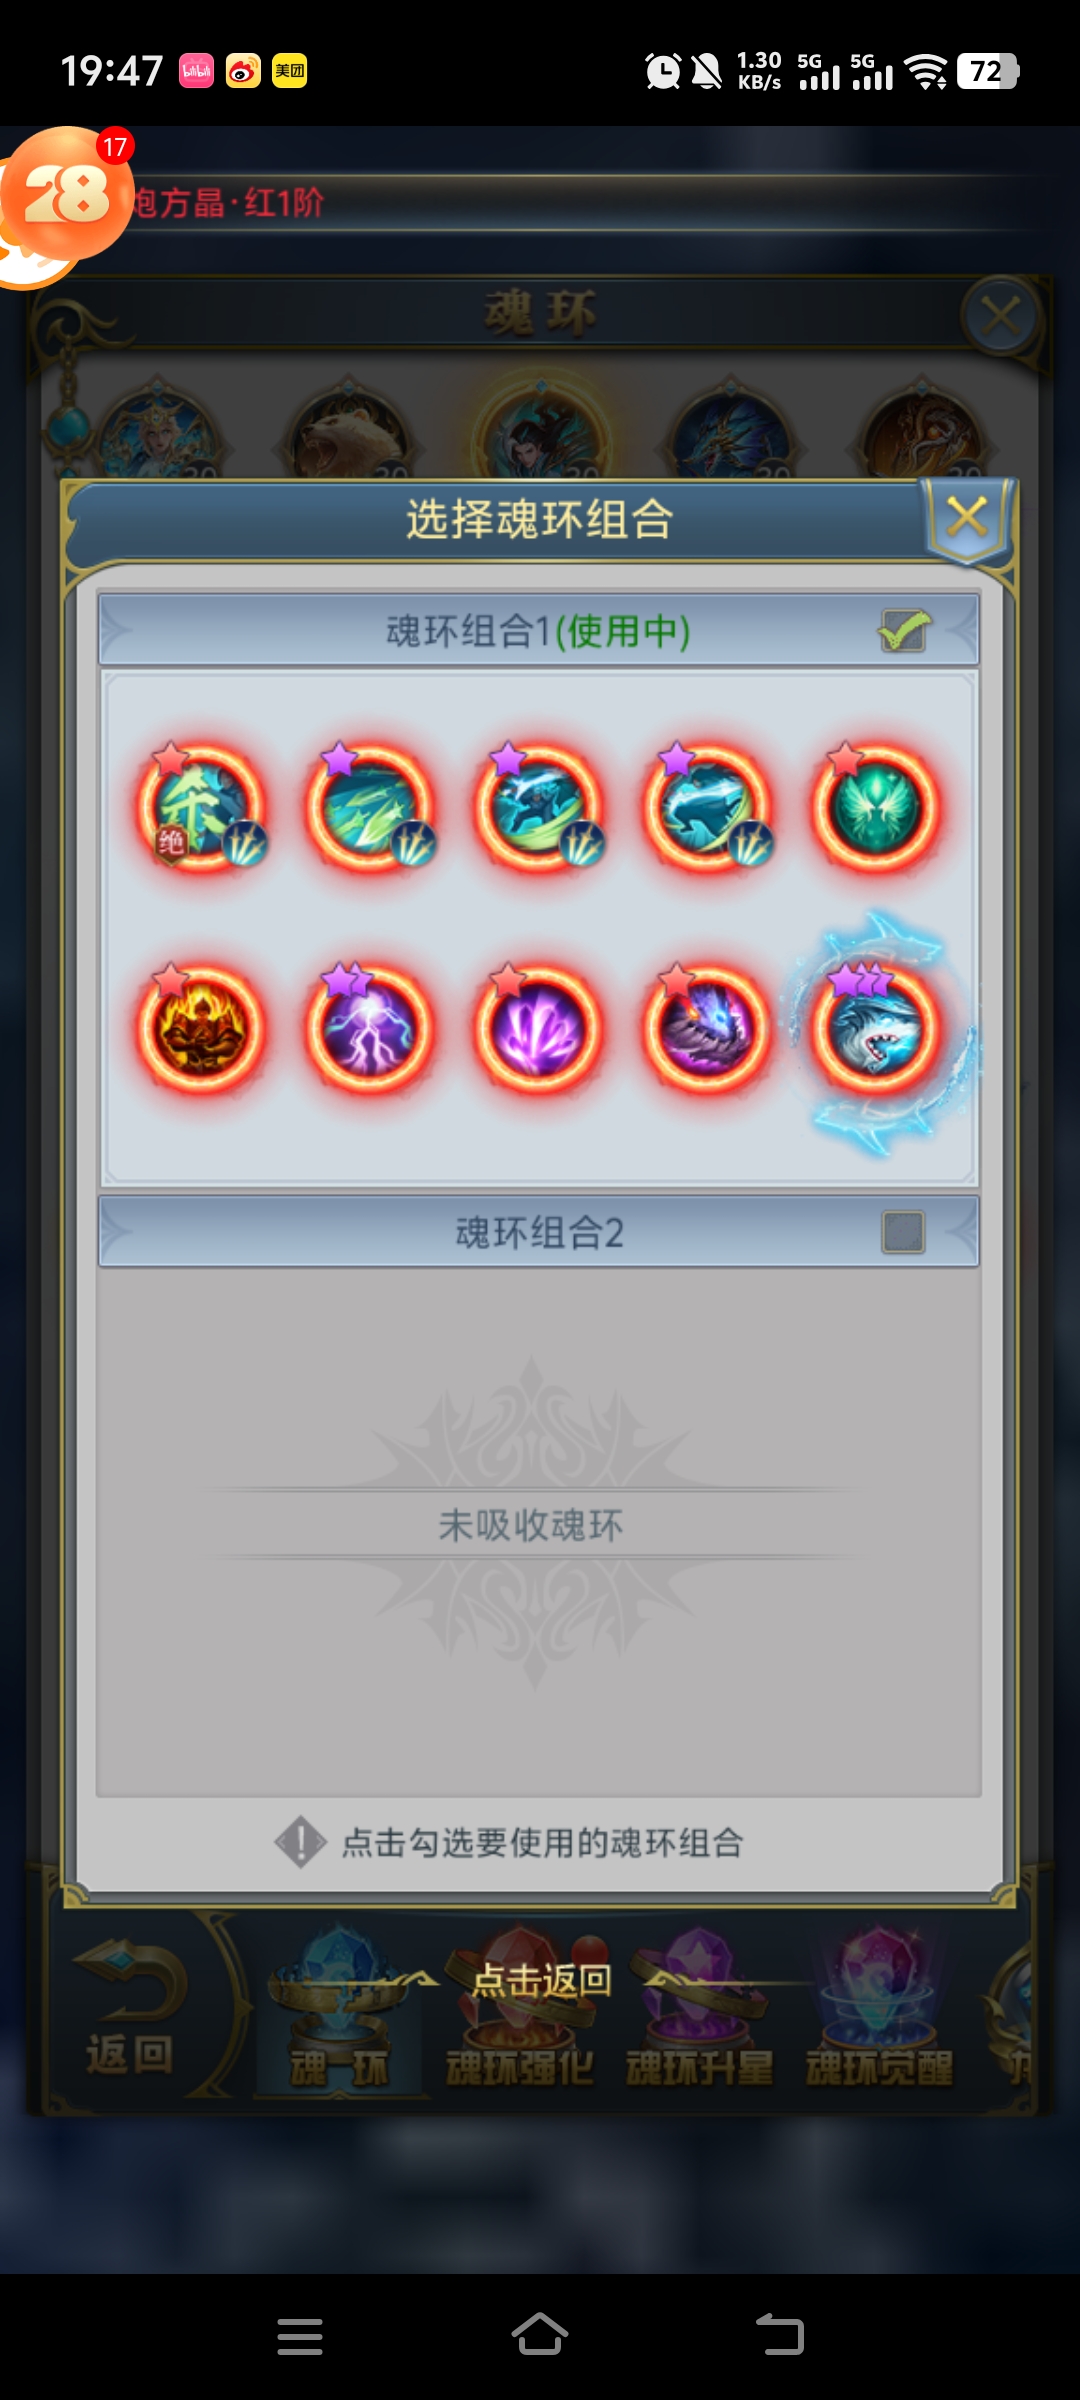
Task: Tap the purple dragon soul ring
Action: (707, 1028)
